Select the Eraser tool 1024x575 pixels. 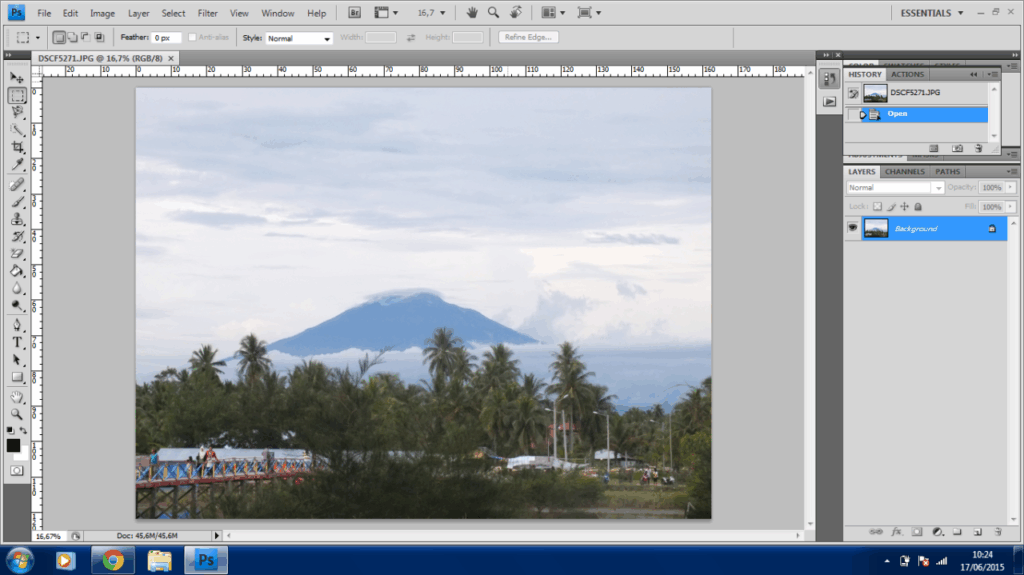point(17,254)
